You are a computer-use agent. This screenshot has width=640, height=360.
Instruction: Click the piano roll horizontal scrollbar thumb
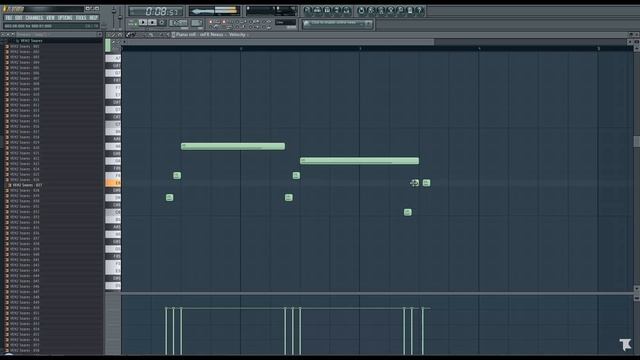(x=280, y=42)
